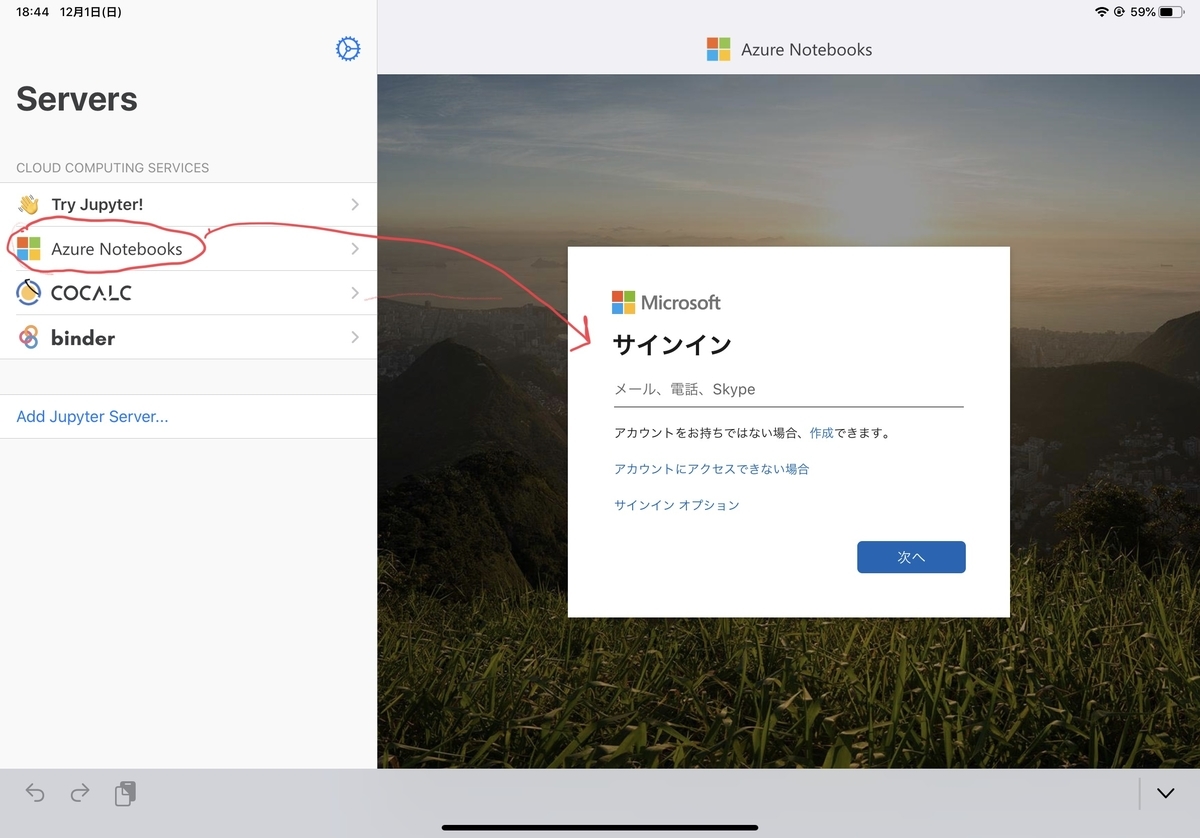Tap the home indicator bar at the bottom

click(x=600, y=827)
